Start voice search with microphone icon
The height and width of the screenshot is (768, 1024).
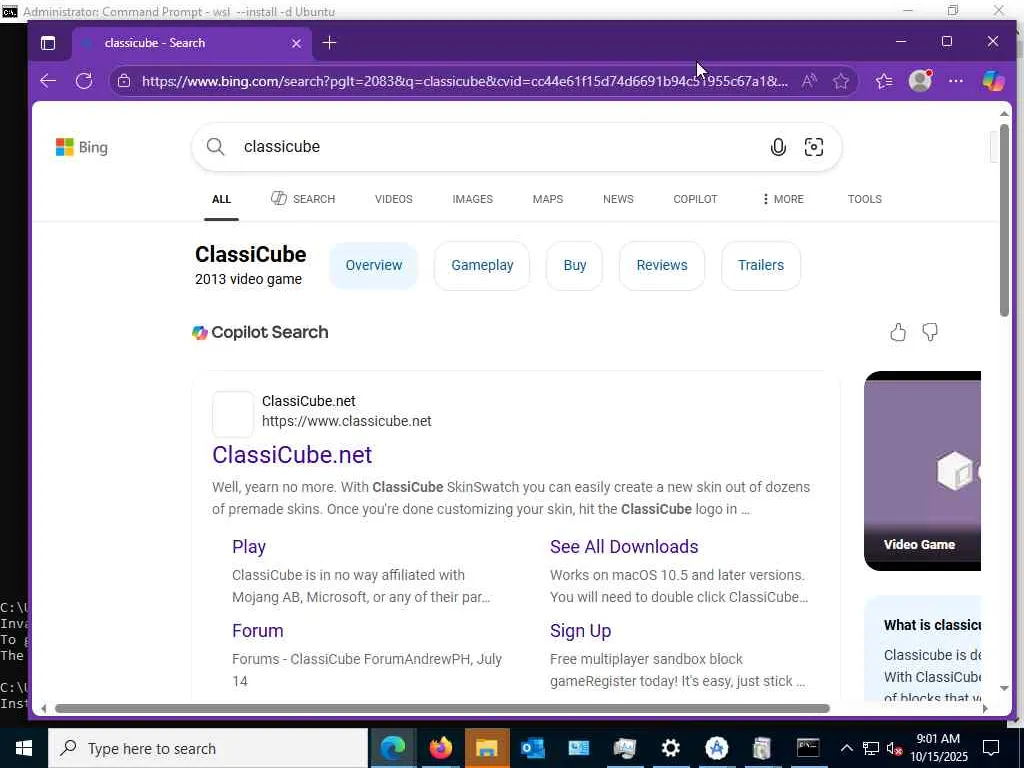(x=778, y=147)
